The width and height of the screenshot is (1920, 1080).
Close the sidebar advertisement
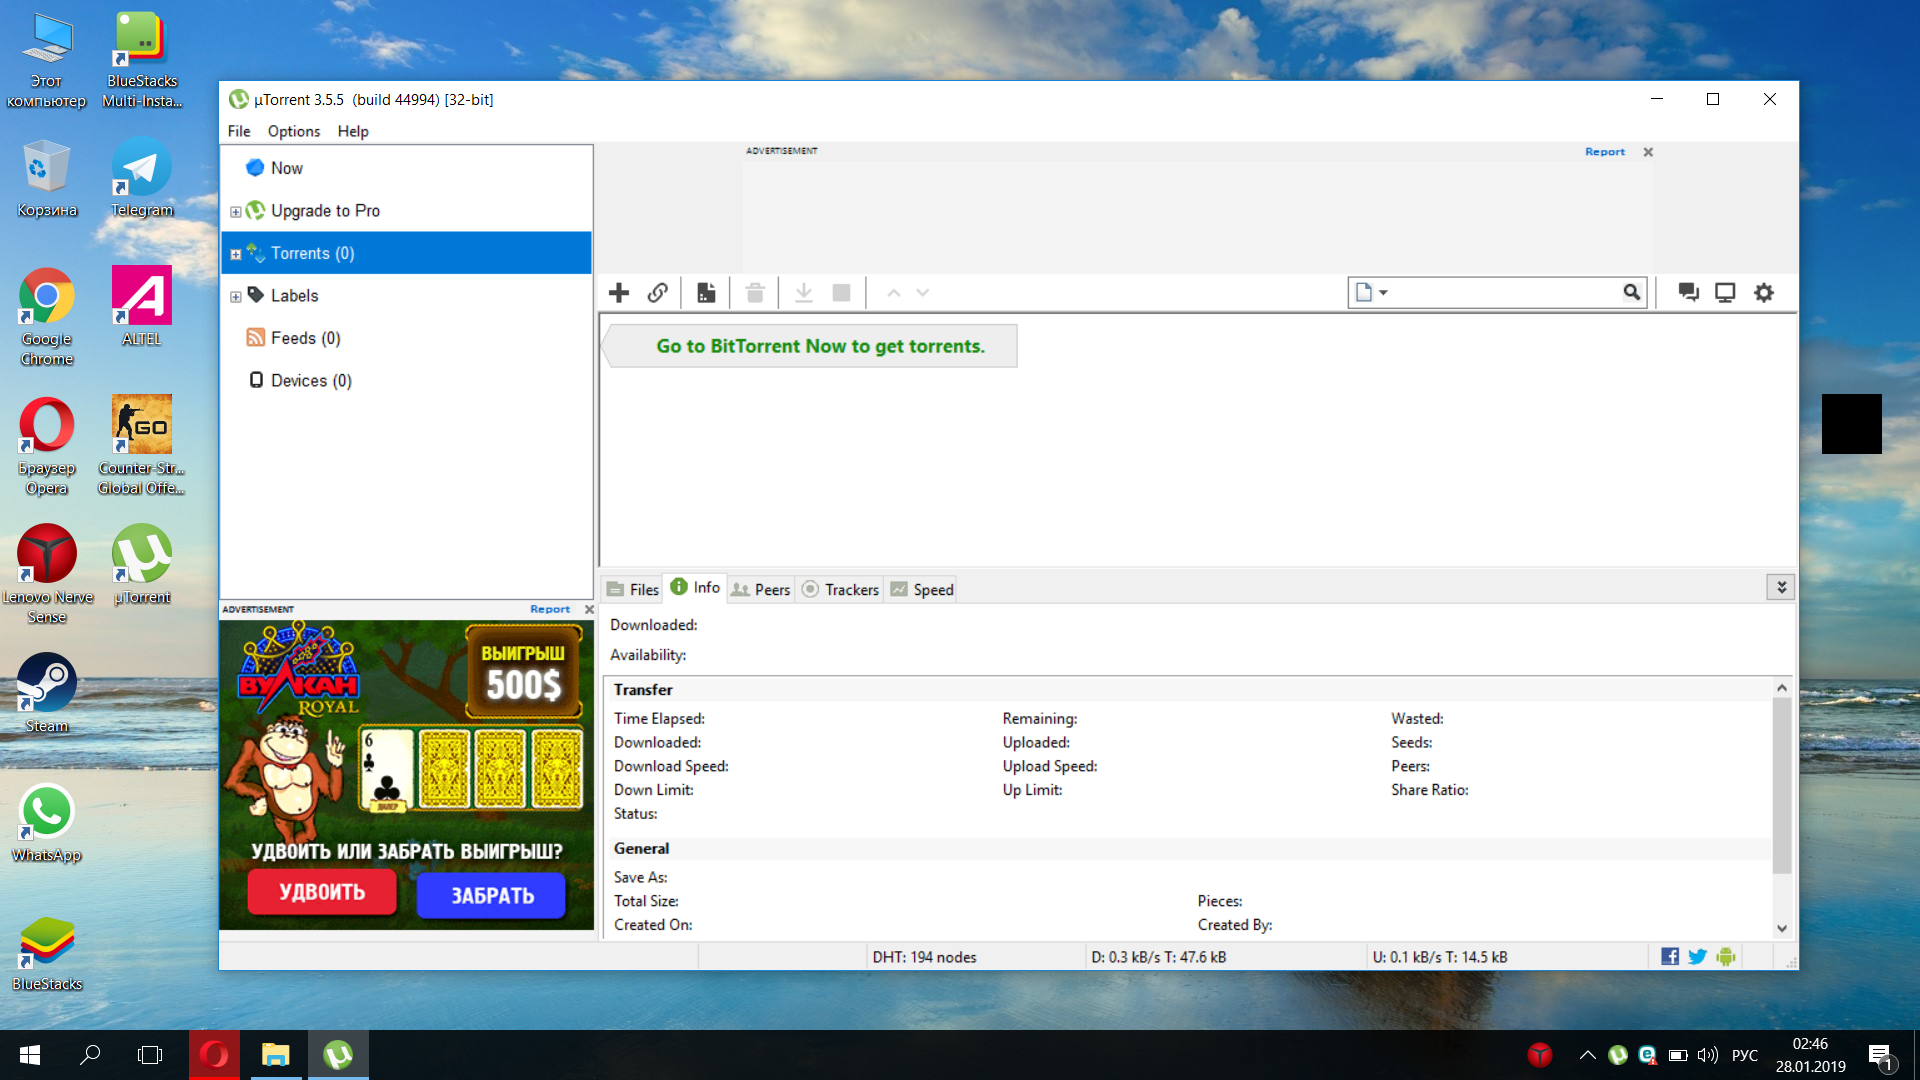click(x=589, y=609)
